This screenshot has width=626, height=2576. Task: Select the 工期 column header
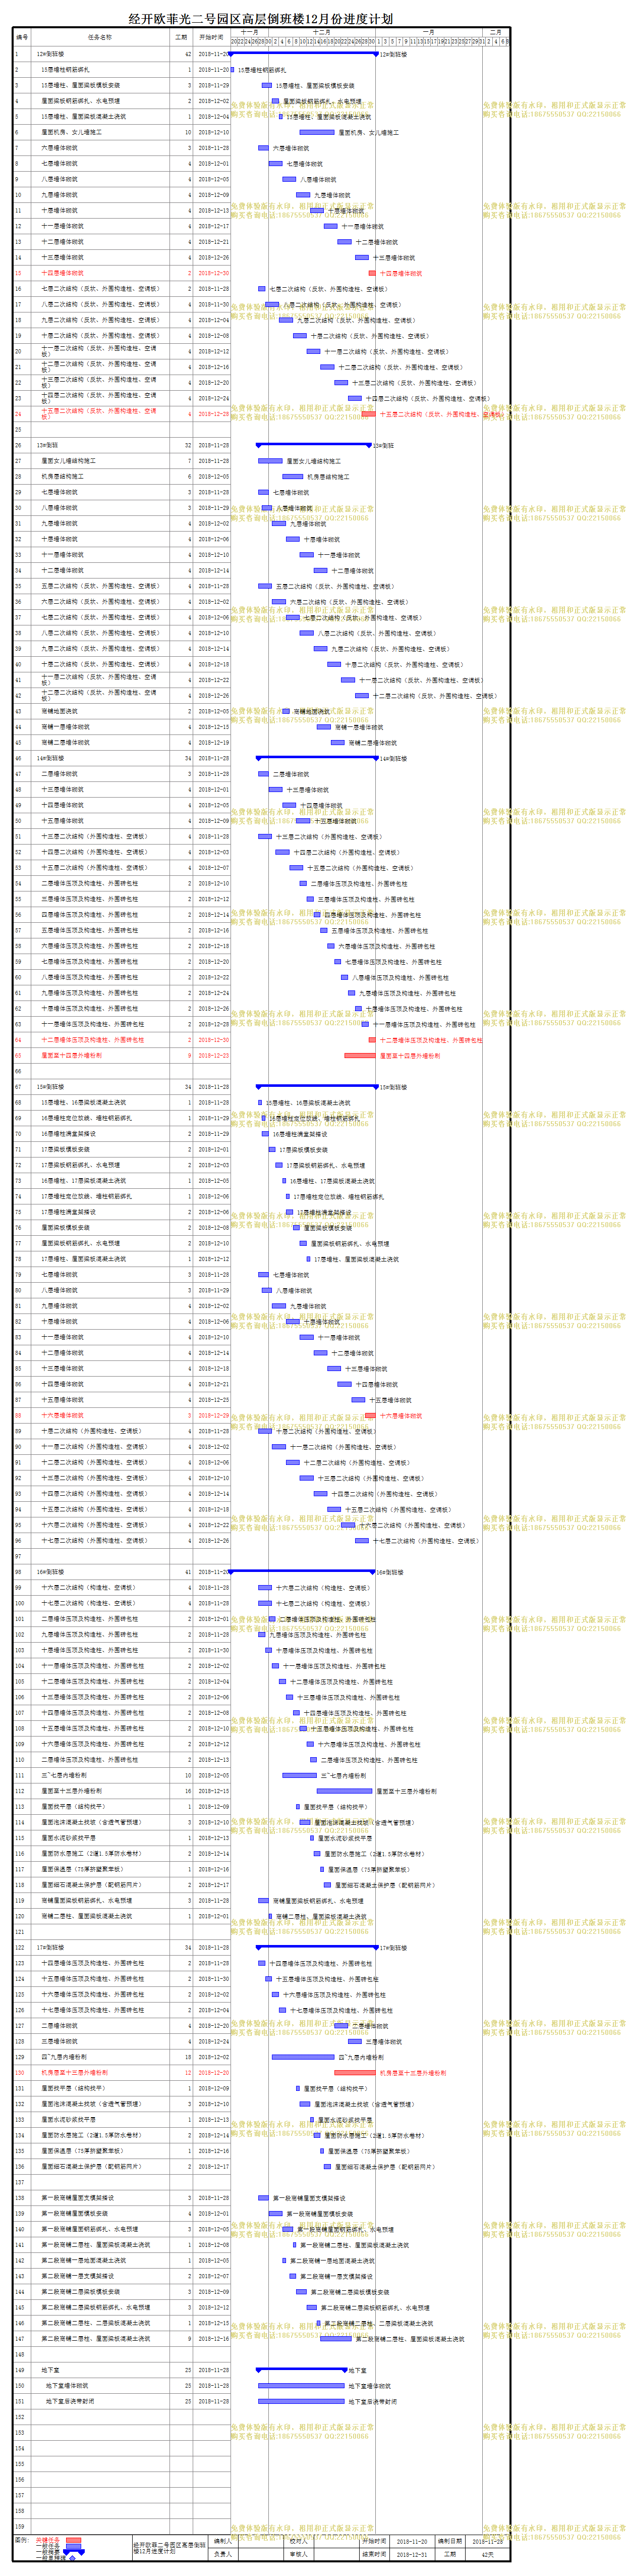(181, 37)
